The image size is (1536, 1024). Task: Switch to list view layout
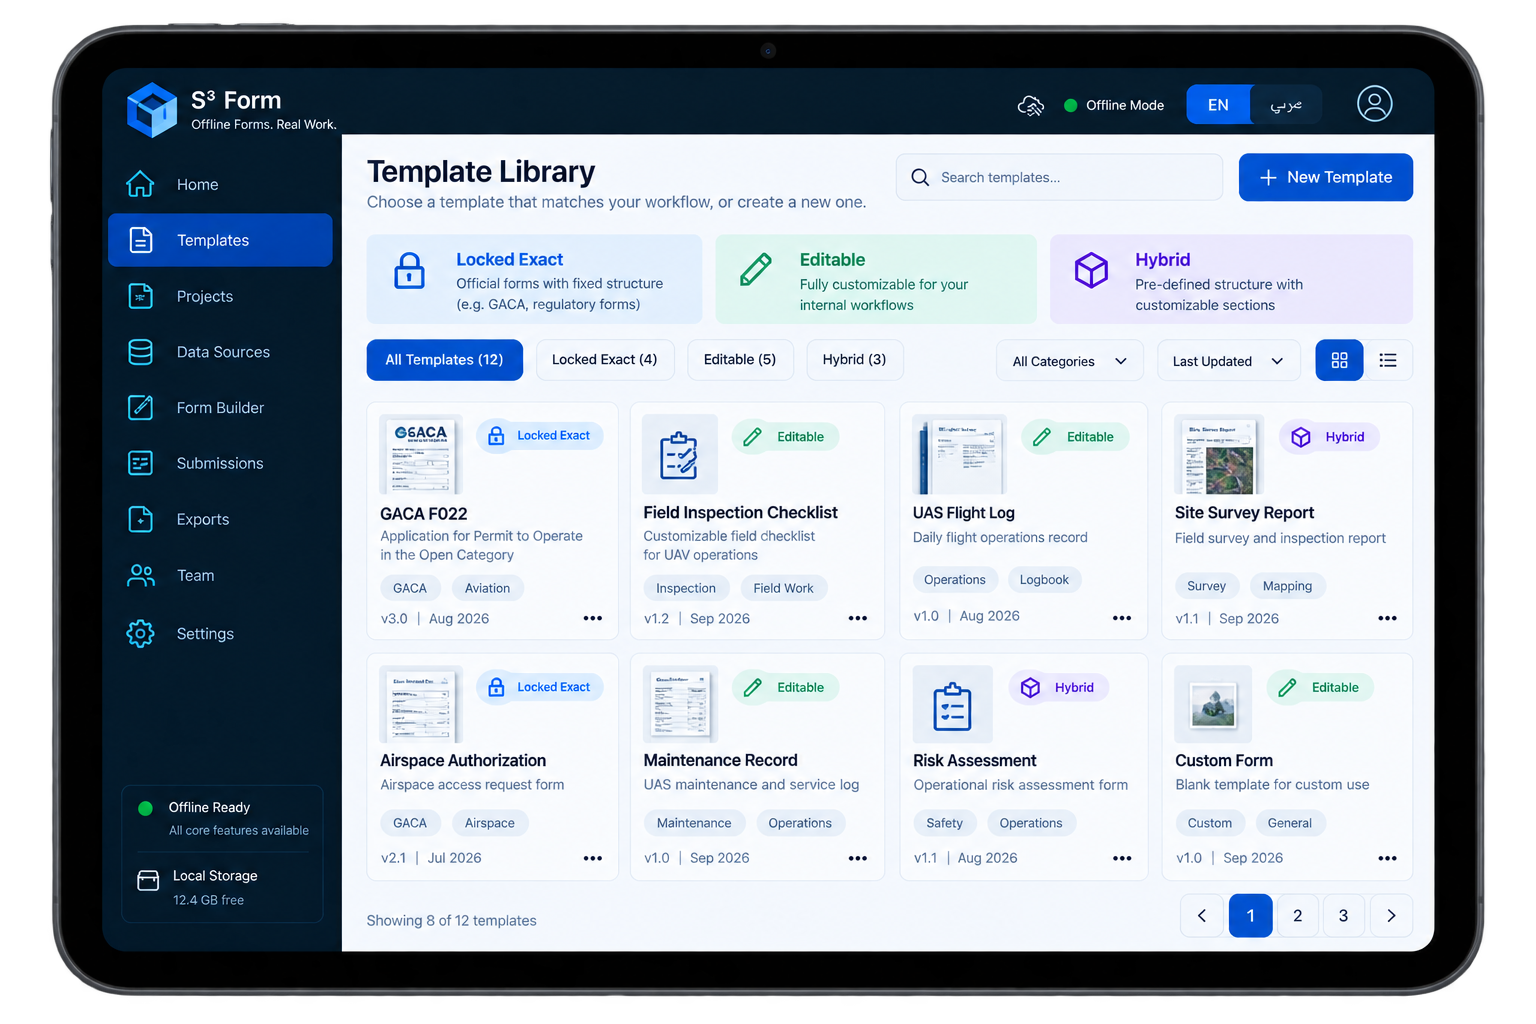coord(1388,360)
